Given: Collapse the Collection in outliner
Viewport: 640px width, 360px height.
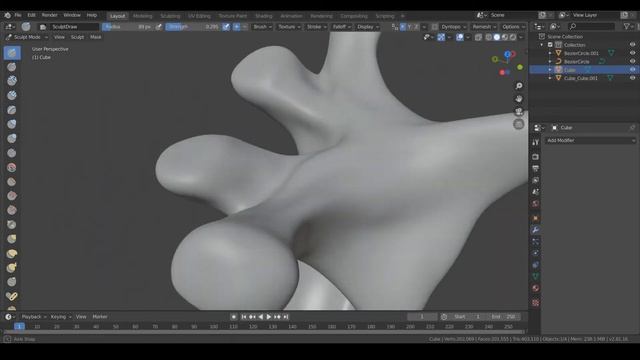Looking at the screenshot, I should point(542,45).
